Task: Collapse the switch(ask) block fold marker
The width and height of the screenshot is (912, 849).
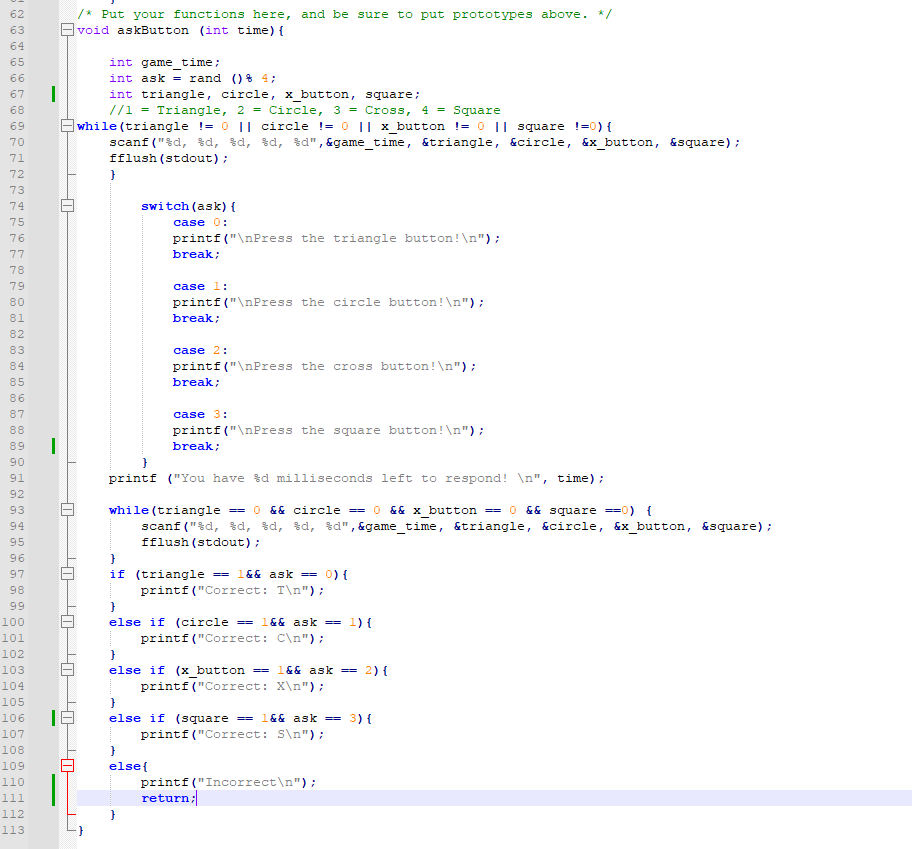Action: coord(66,205)
